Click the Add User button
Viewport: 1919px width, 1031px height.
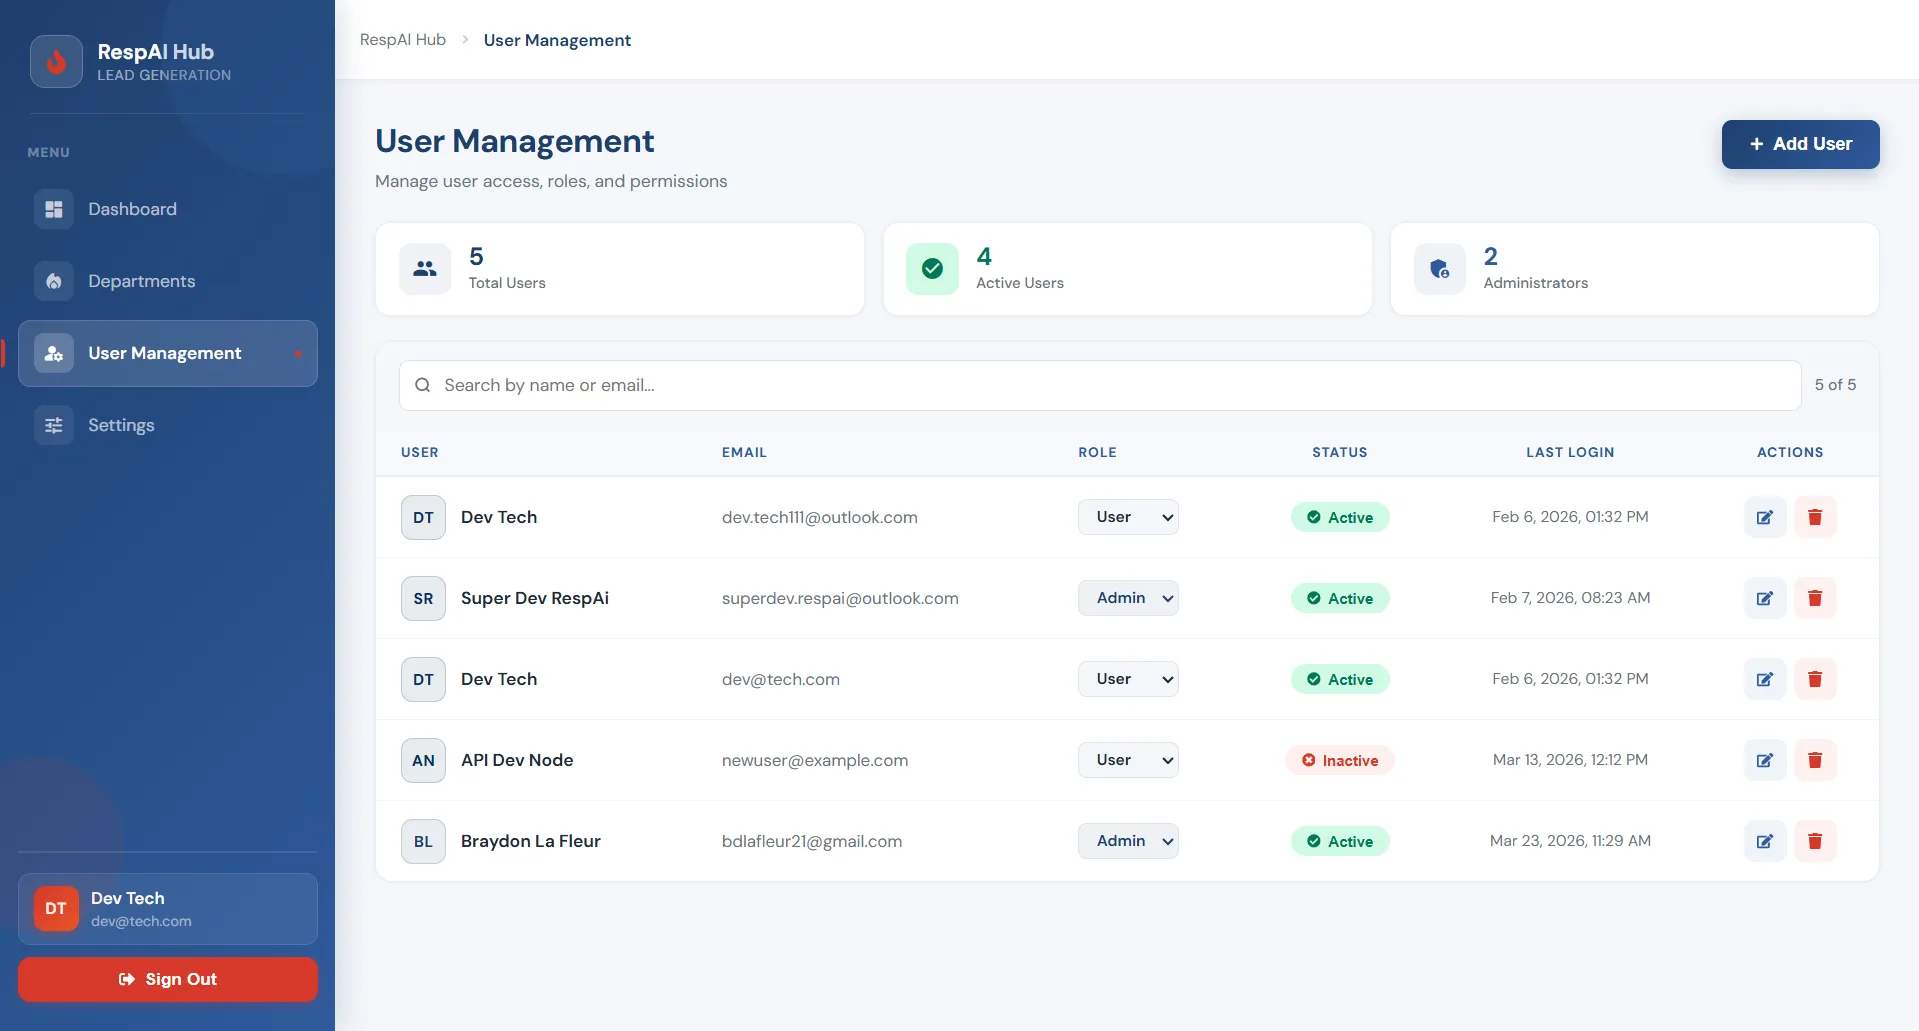1800,144
